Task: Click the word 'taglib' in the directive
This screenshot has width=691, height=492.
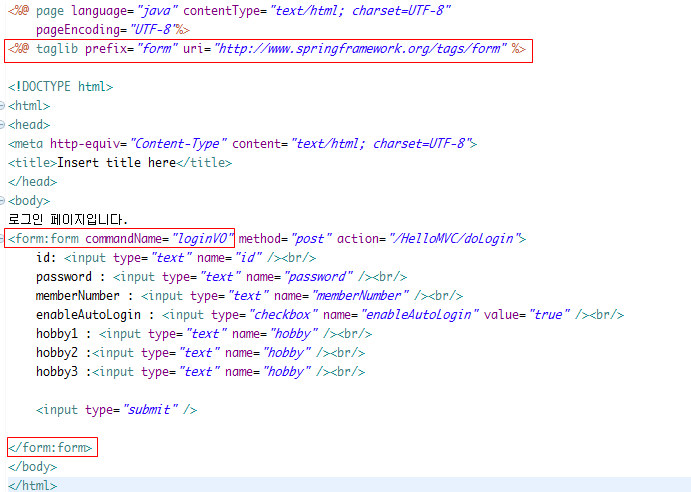Action: click(x=57, y=48)
